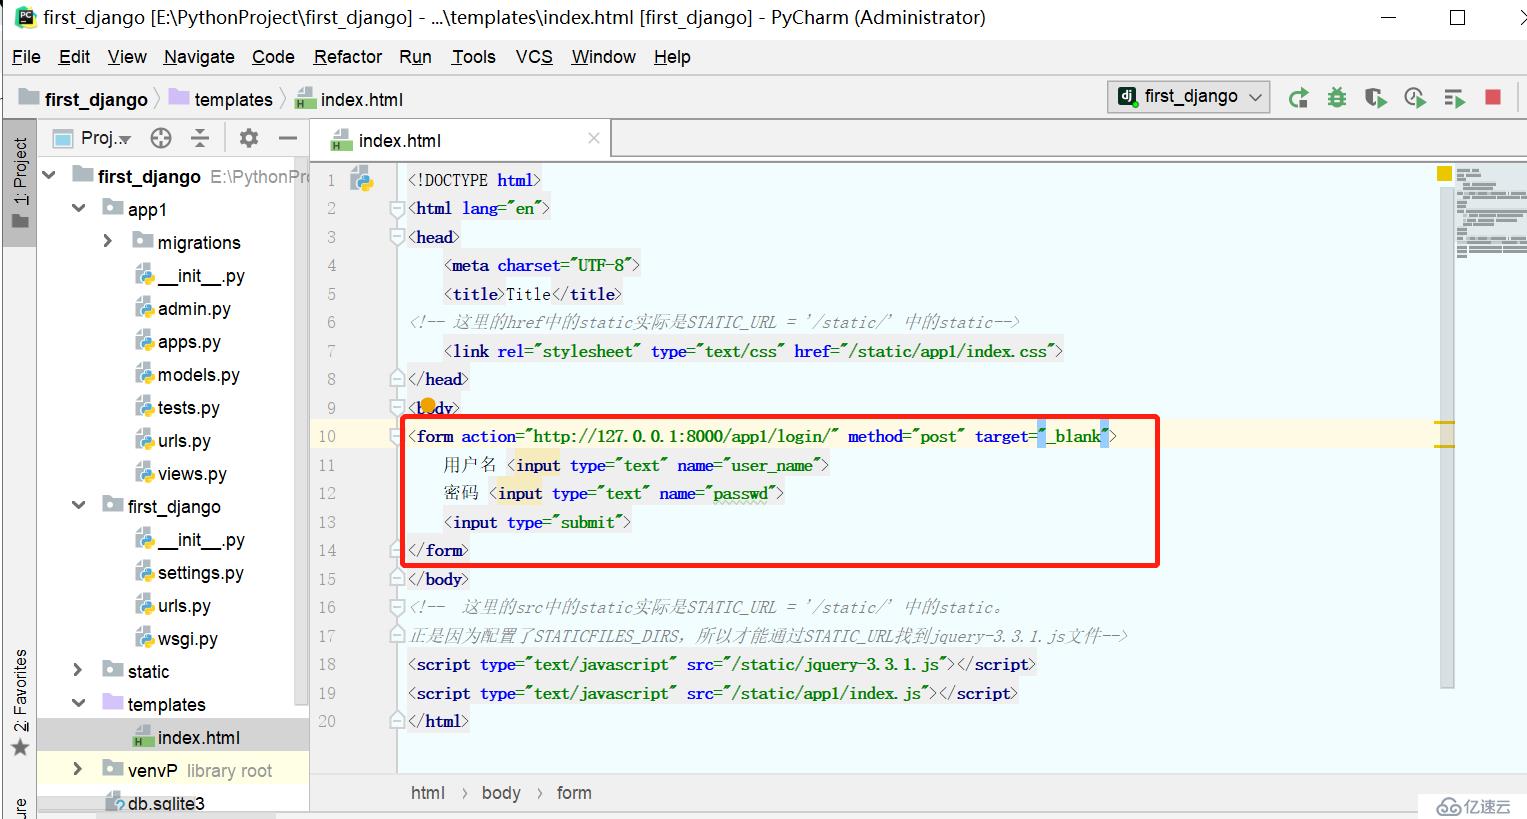Click the orange intention bulb on line 9
Image resolution: width=1527 pixels, height=819 pixels.
pos(428,405)
